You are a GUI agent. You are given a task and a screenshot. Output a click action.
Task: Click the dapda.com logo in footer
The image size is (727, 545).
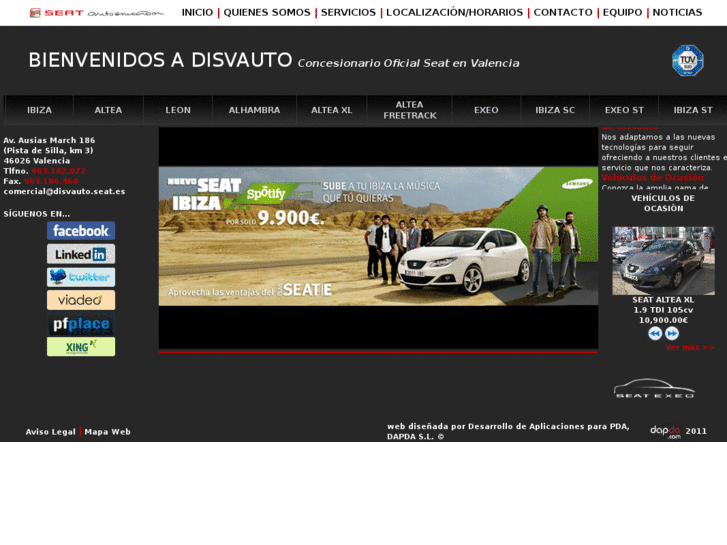(x=665, y=432)
